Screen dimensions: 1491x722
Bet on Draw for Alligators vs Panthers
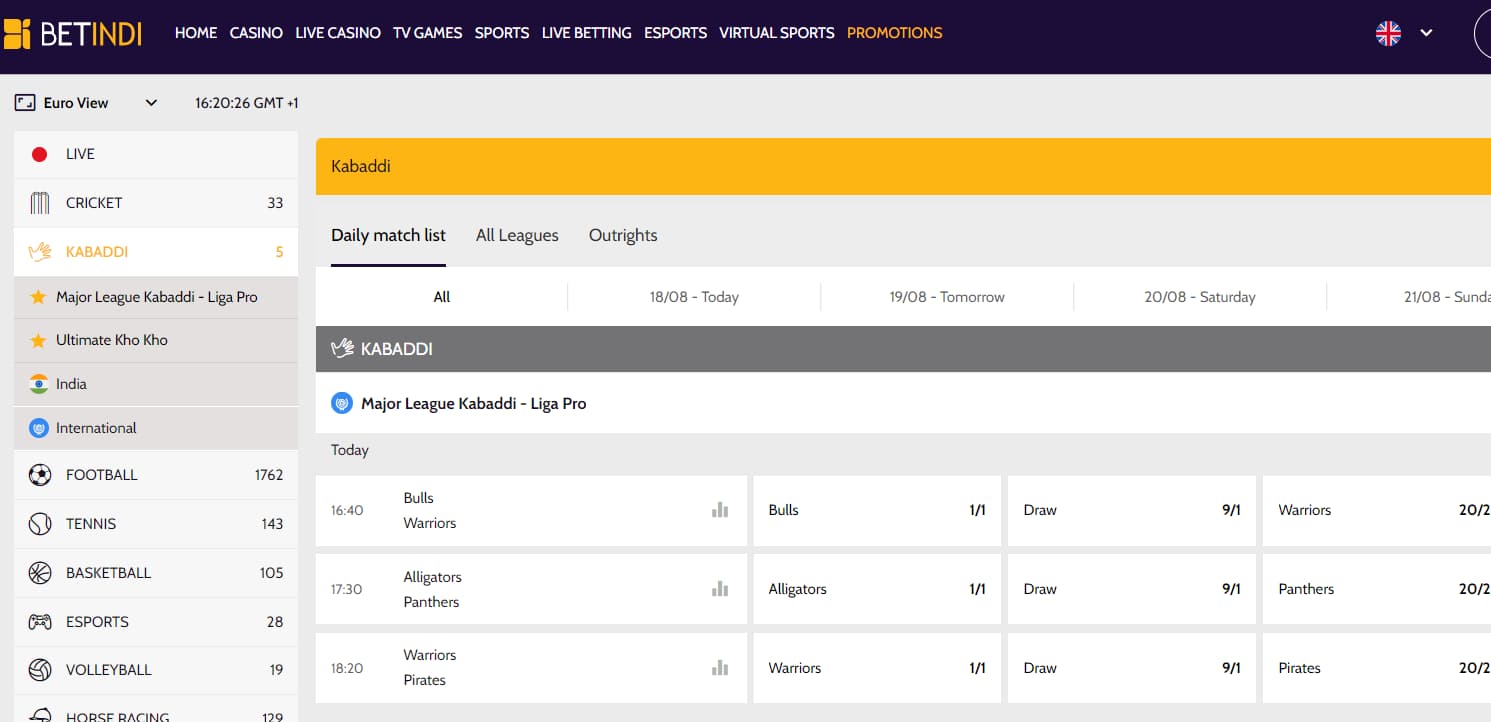coord(1132,589)
